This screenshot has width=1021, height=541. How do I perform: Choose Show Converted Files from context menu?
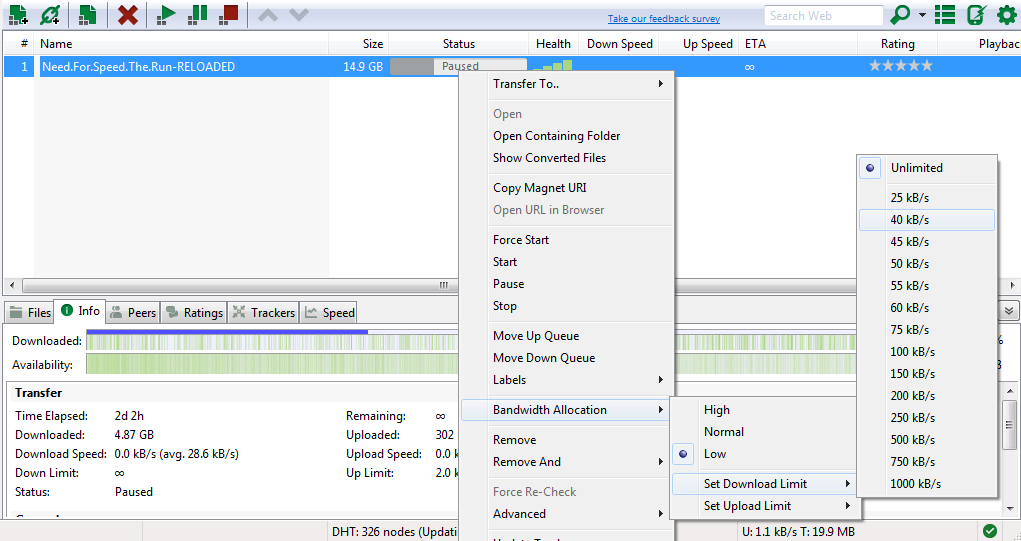[x=565, y=158]
